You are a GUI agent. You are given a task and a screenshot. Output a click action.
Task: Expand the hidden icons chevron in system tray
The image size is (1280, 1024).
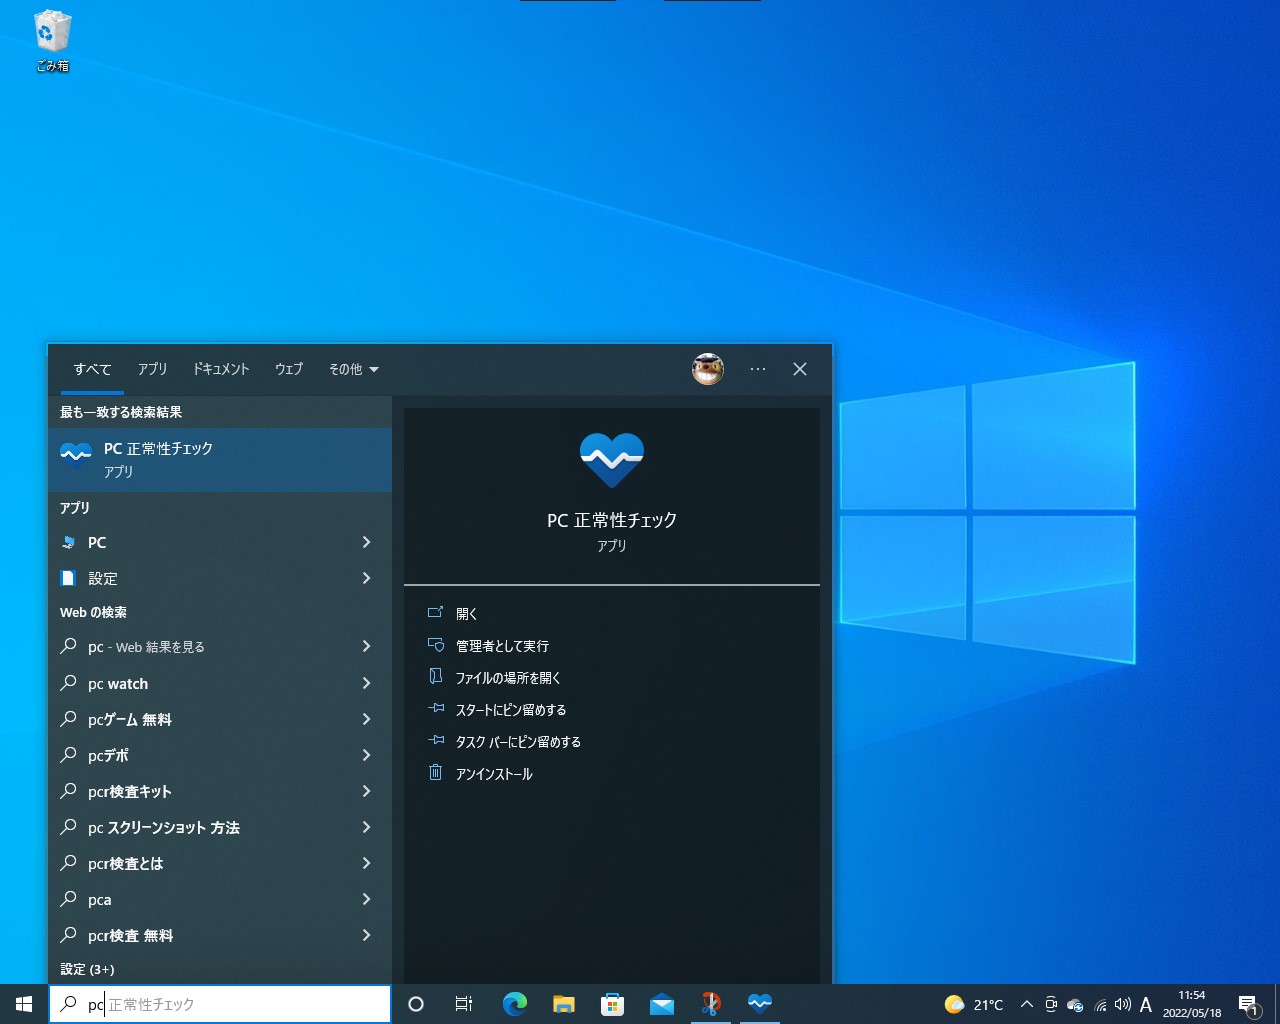1026,1004
